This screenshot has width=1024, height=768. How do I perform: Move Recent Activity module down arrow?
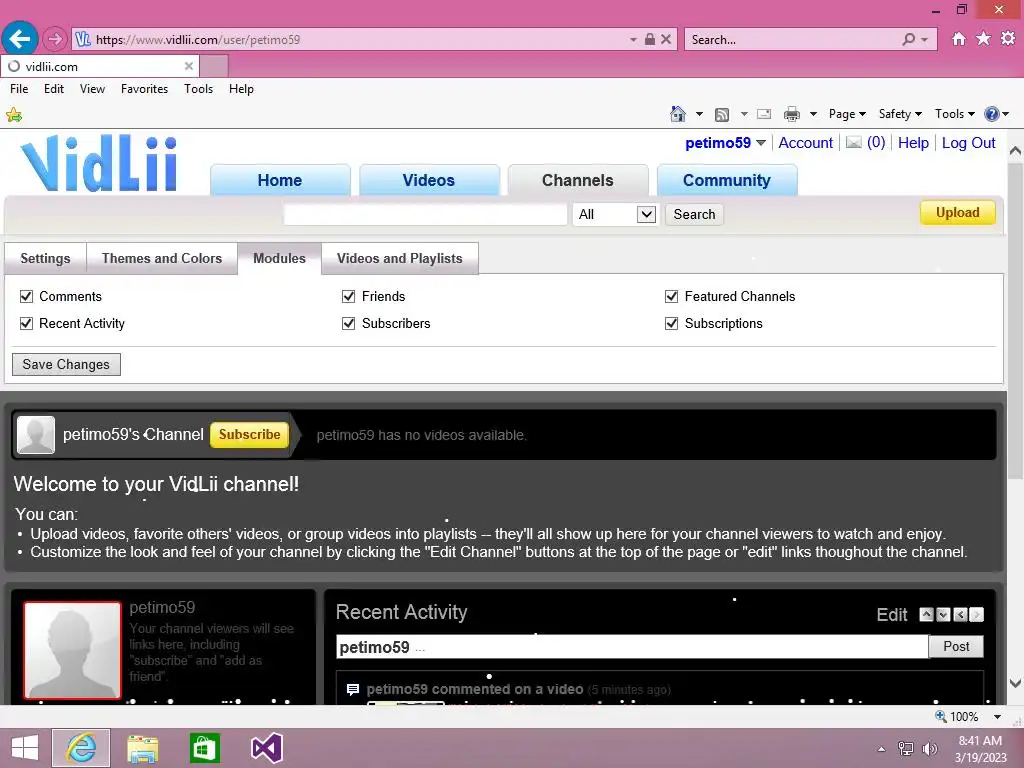[943, 615]
